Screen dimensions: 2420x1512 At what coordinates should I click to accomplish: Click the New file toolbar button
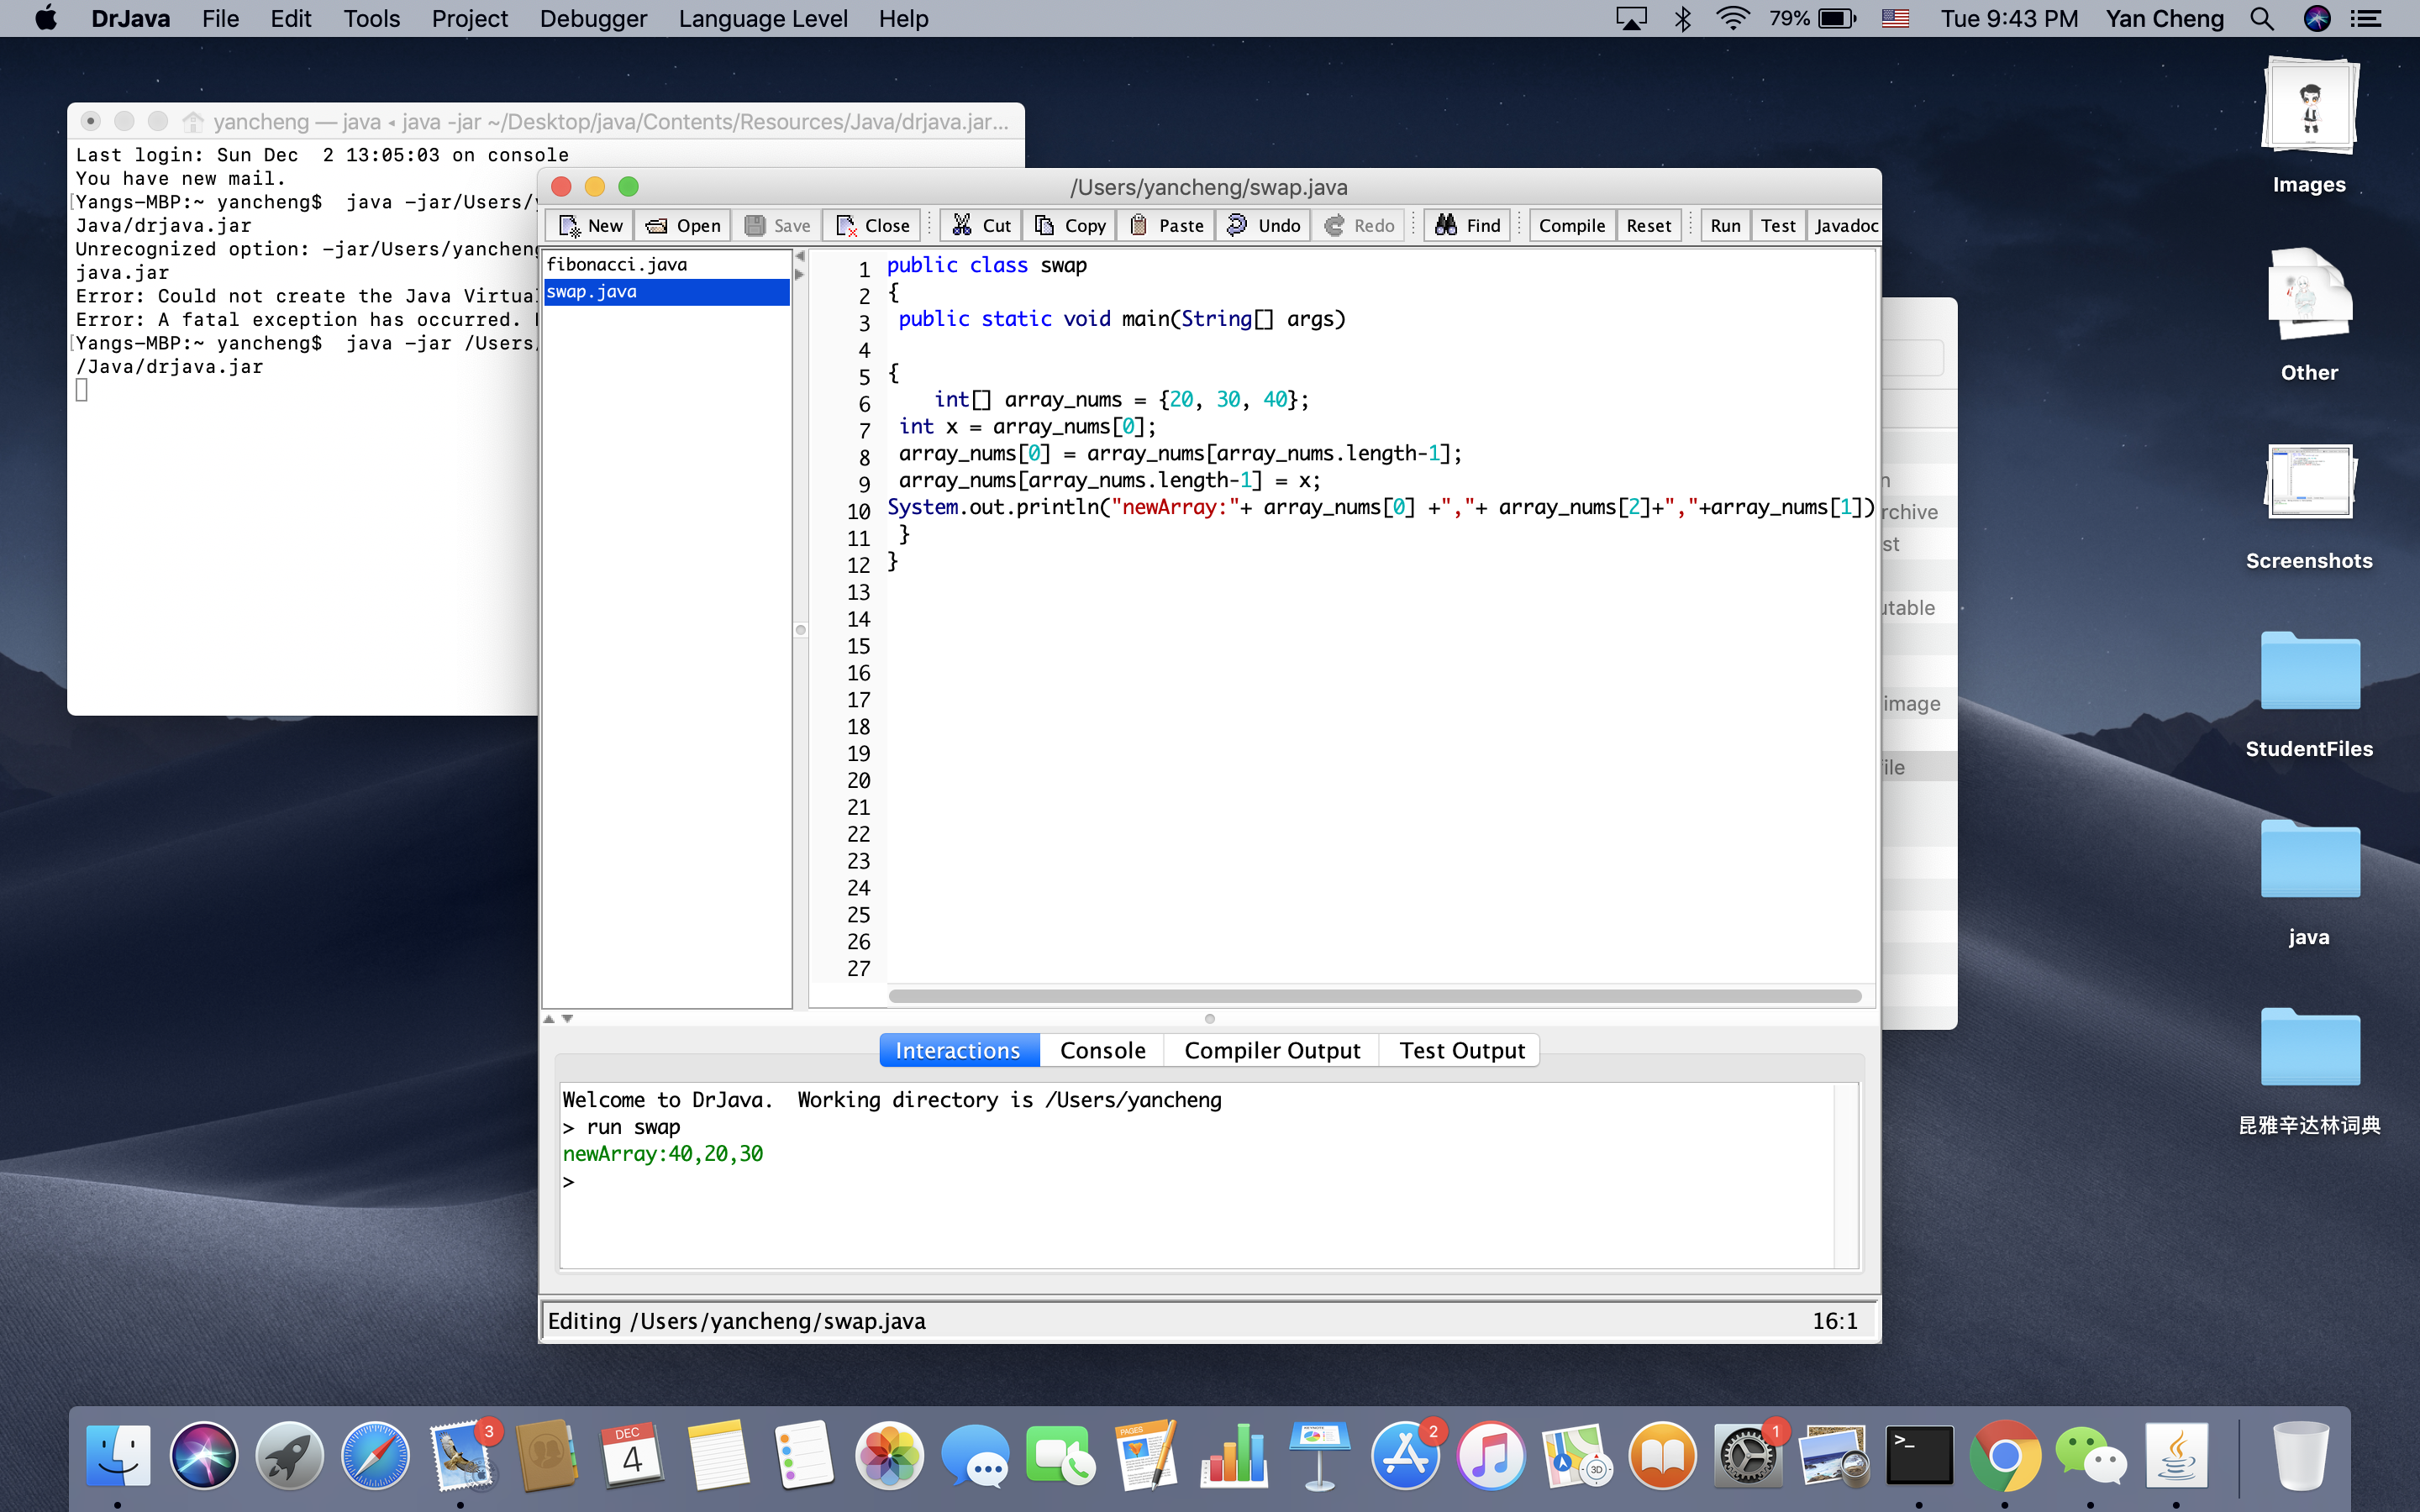pos(590,225)
